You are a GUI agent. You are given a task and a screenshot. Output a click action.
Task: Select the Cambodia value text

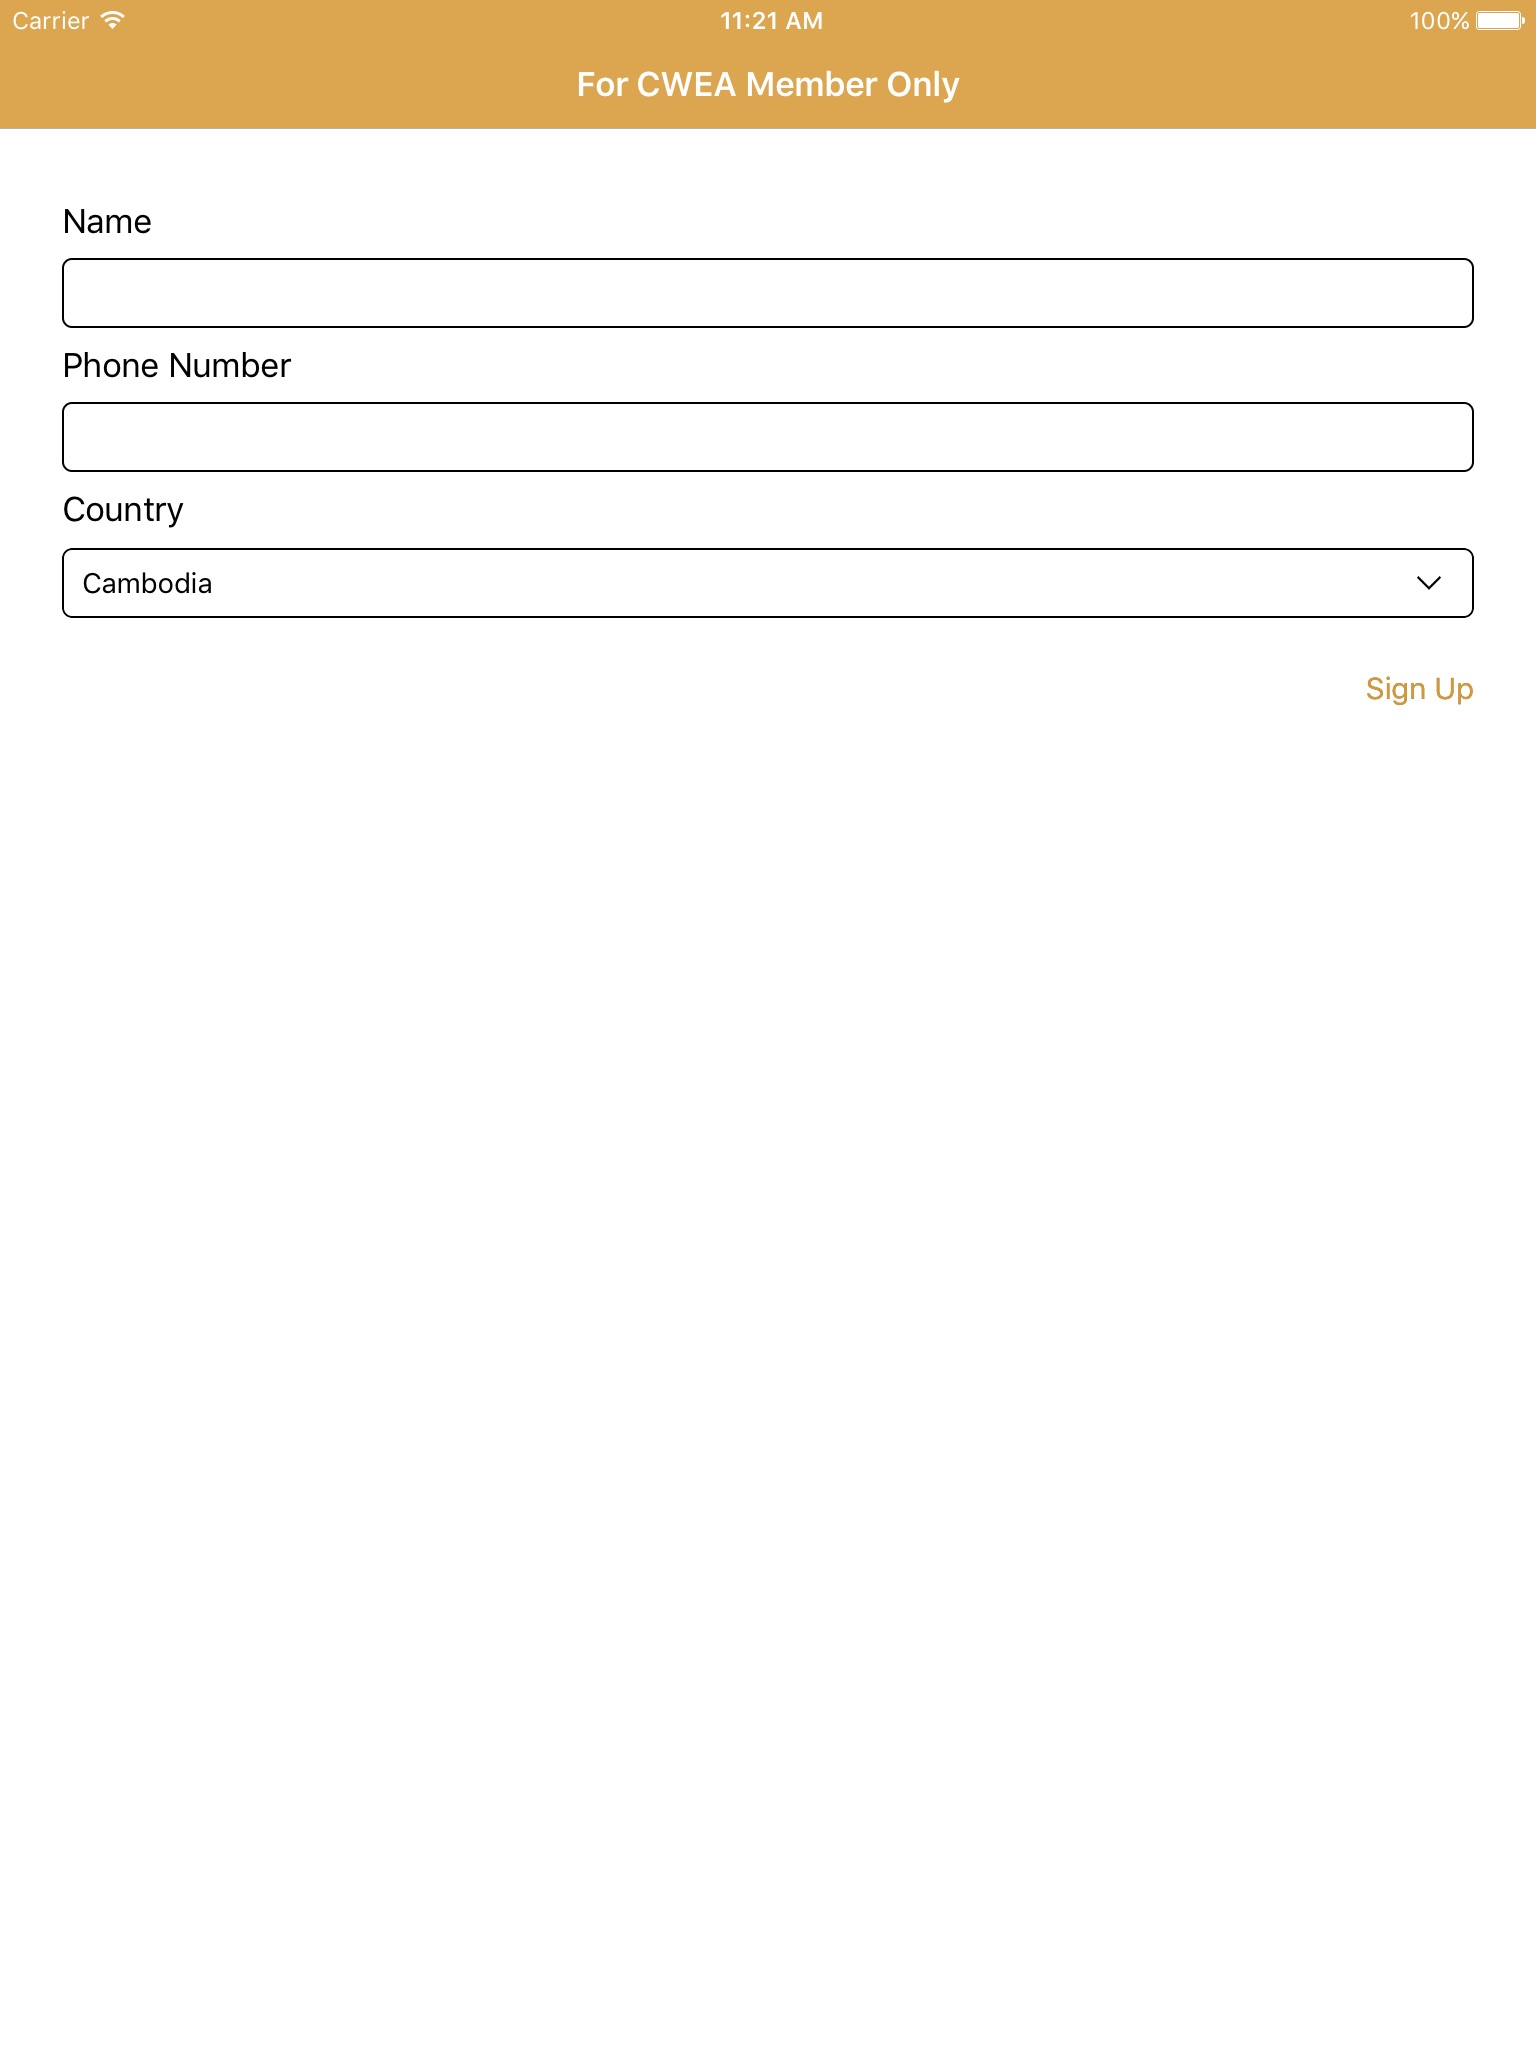point(147,583)
